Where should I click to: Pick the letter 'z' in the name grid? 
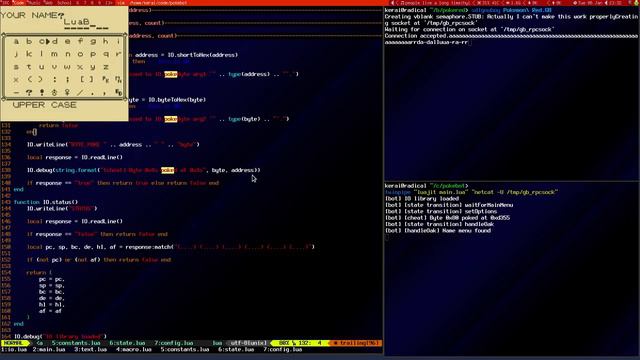(x=106, y=67)
